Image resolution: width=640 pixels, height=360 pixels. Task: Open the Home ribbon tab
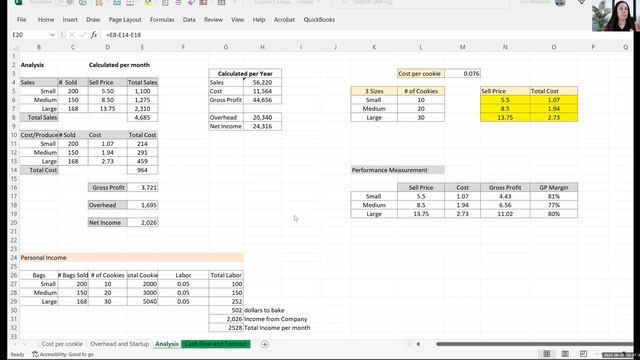tap(46, 20)
